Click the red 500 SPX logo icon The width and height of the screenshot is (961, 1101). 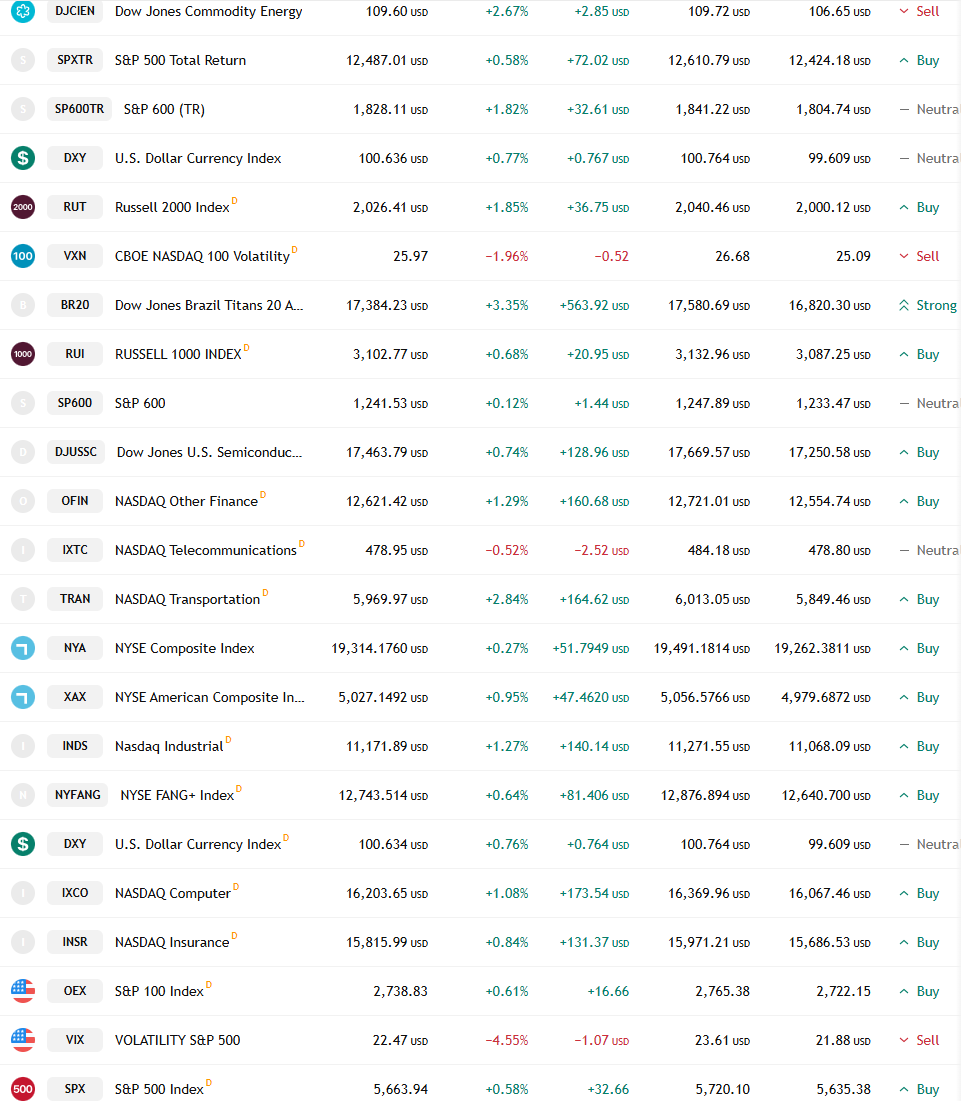tap(23, 1089)
